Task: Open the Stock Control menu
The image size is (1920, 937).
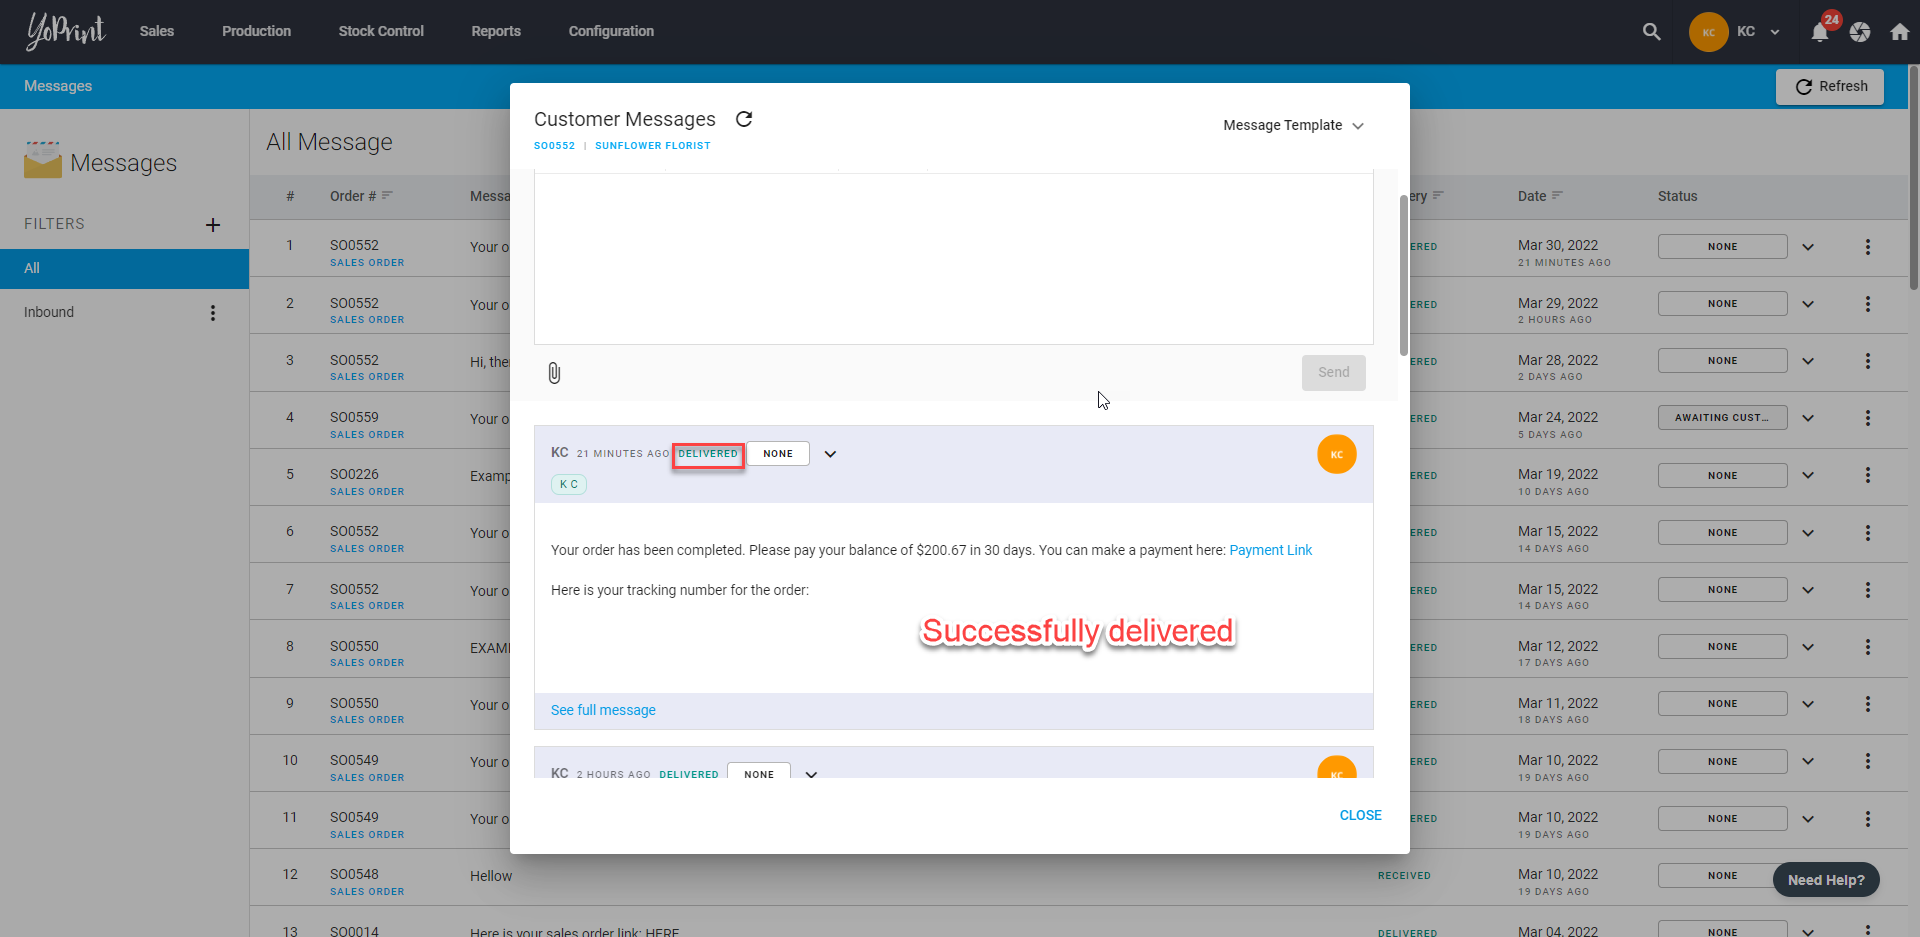Action: coord(381,31)
